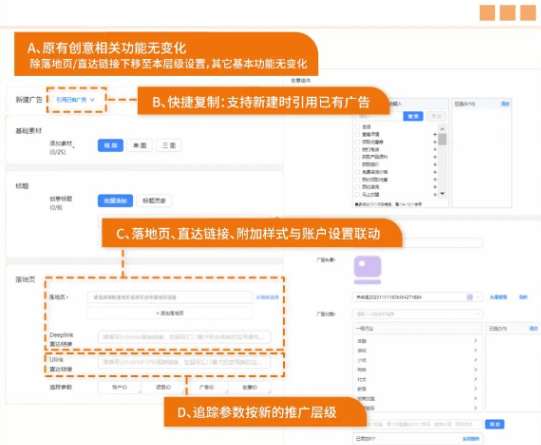Click 清空 link in component selected panel
This screenshot has height=445, width=541.
tap(505, 103)
